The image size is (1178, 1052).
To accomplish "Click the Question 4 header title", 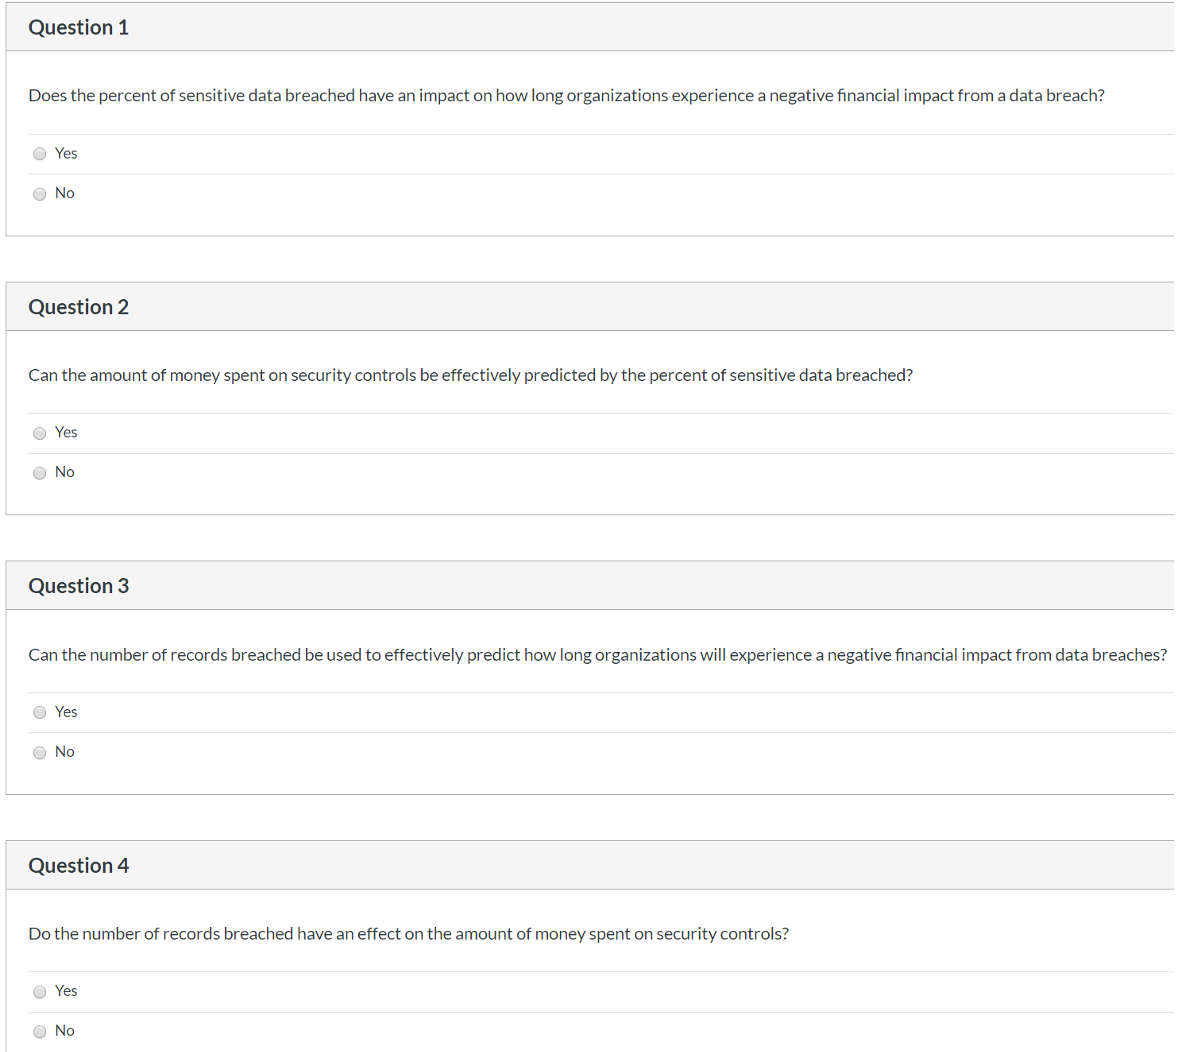I will [x=78, y=866].
